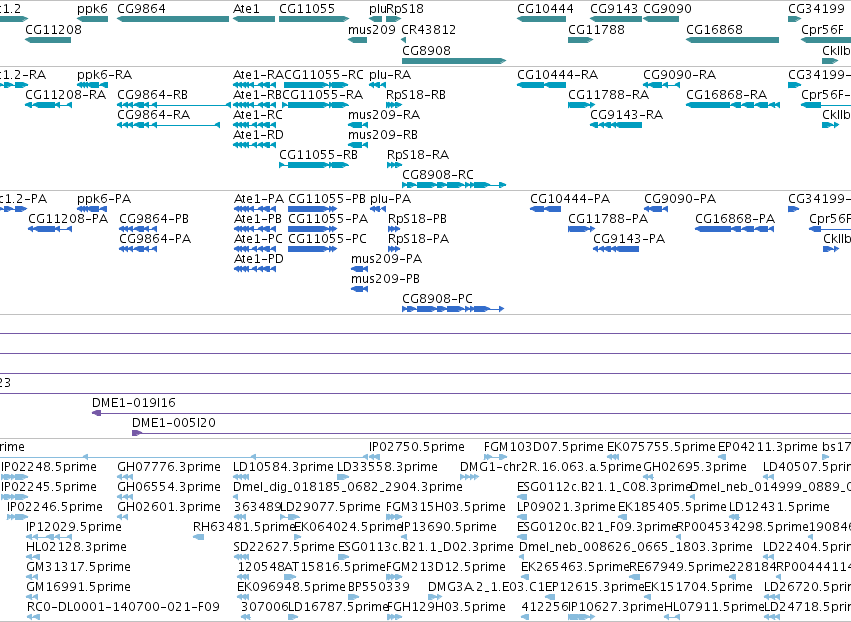Open the CG8908-PC protein feature
The image size is (851, 622).
(453, 309)
